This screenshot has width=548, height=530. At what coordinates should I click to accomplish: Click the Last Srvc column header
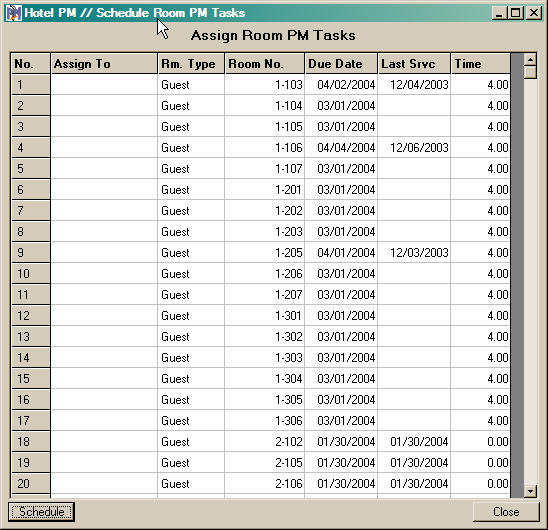point(414,64)
